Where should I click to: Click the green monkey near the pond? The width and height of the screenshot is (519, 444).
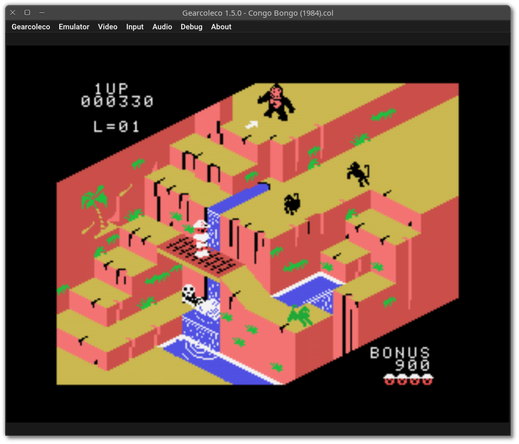tap(300, 315)
